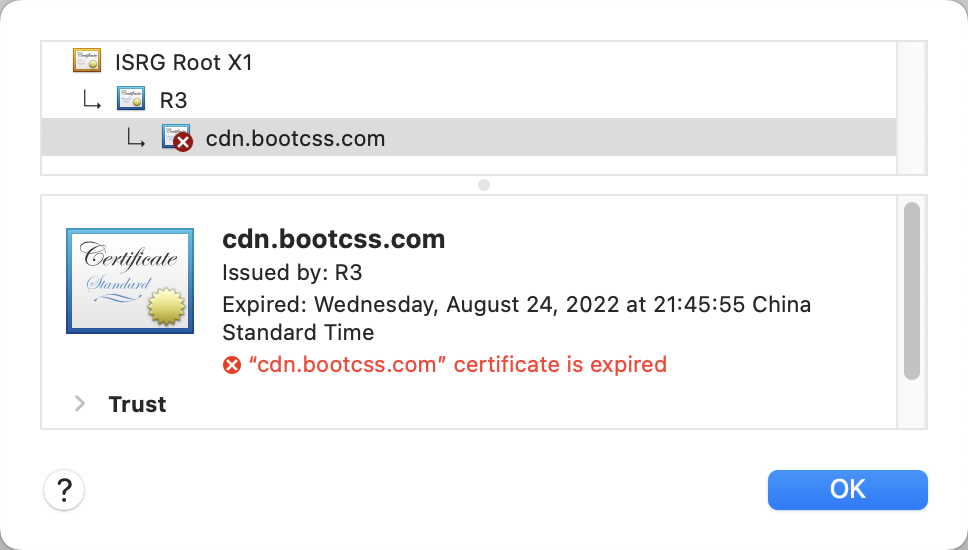This screenshot has width=968, height=550.
Task: Expand the Trust disclosure triangle
Action: click(79, 404)
